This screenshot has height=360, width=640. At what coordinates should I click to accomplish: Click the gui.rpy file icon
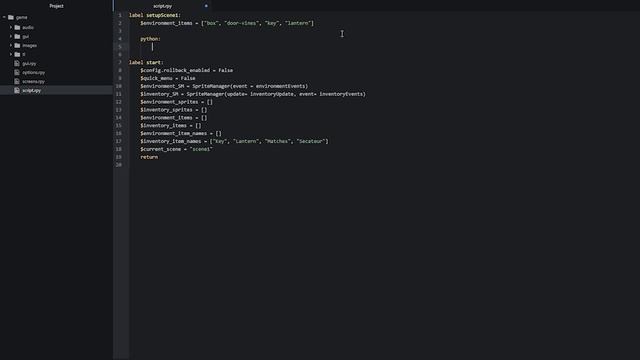(17, 63)
